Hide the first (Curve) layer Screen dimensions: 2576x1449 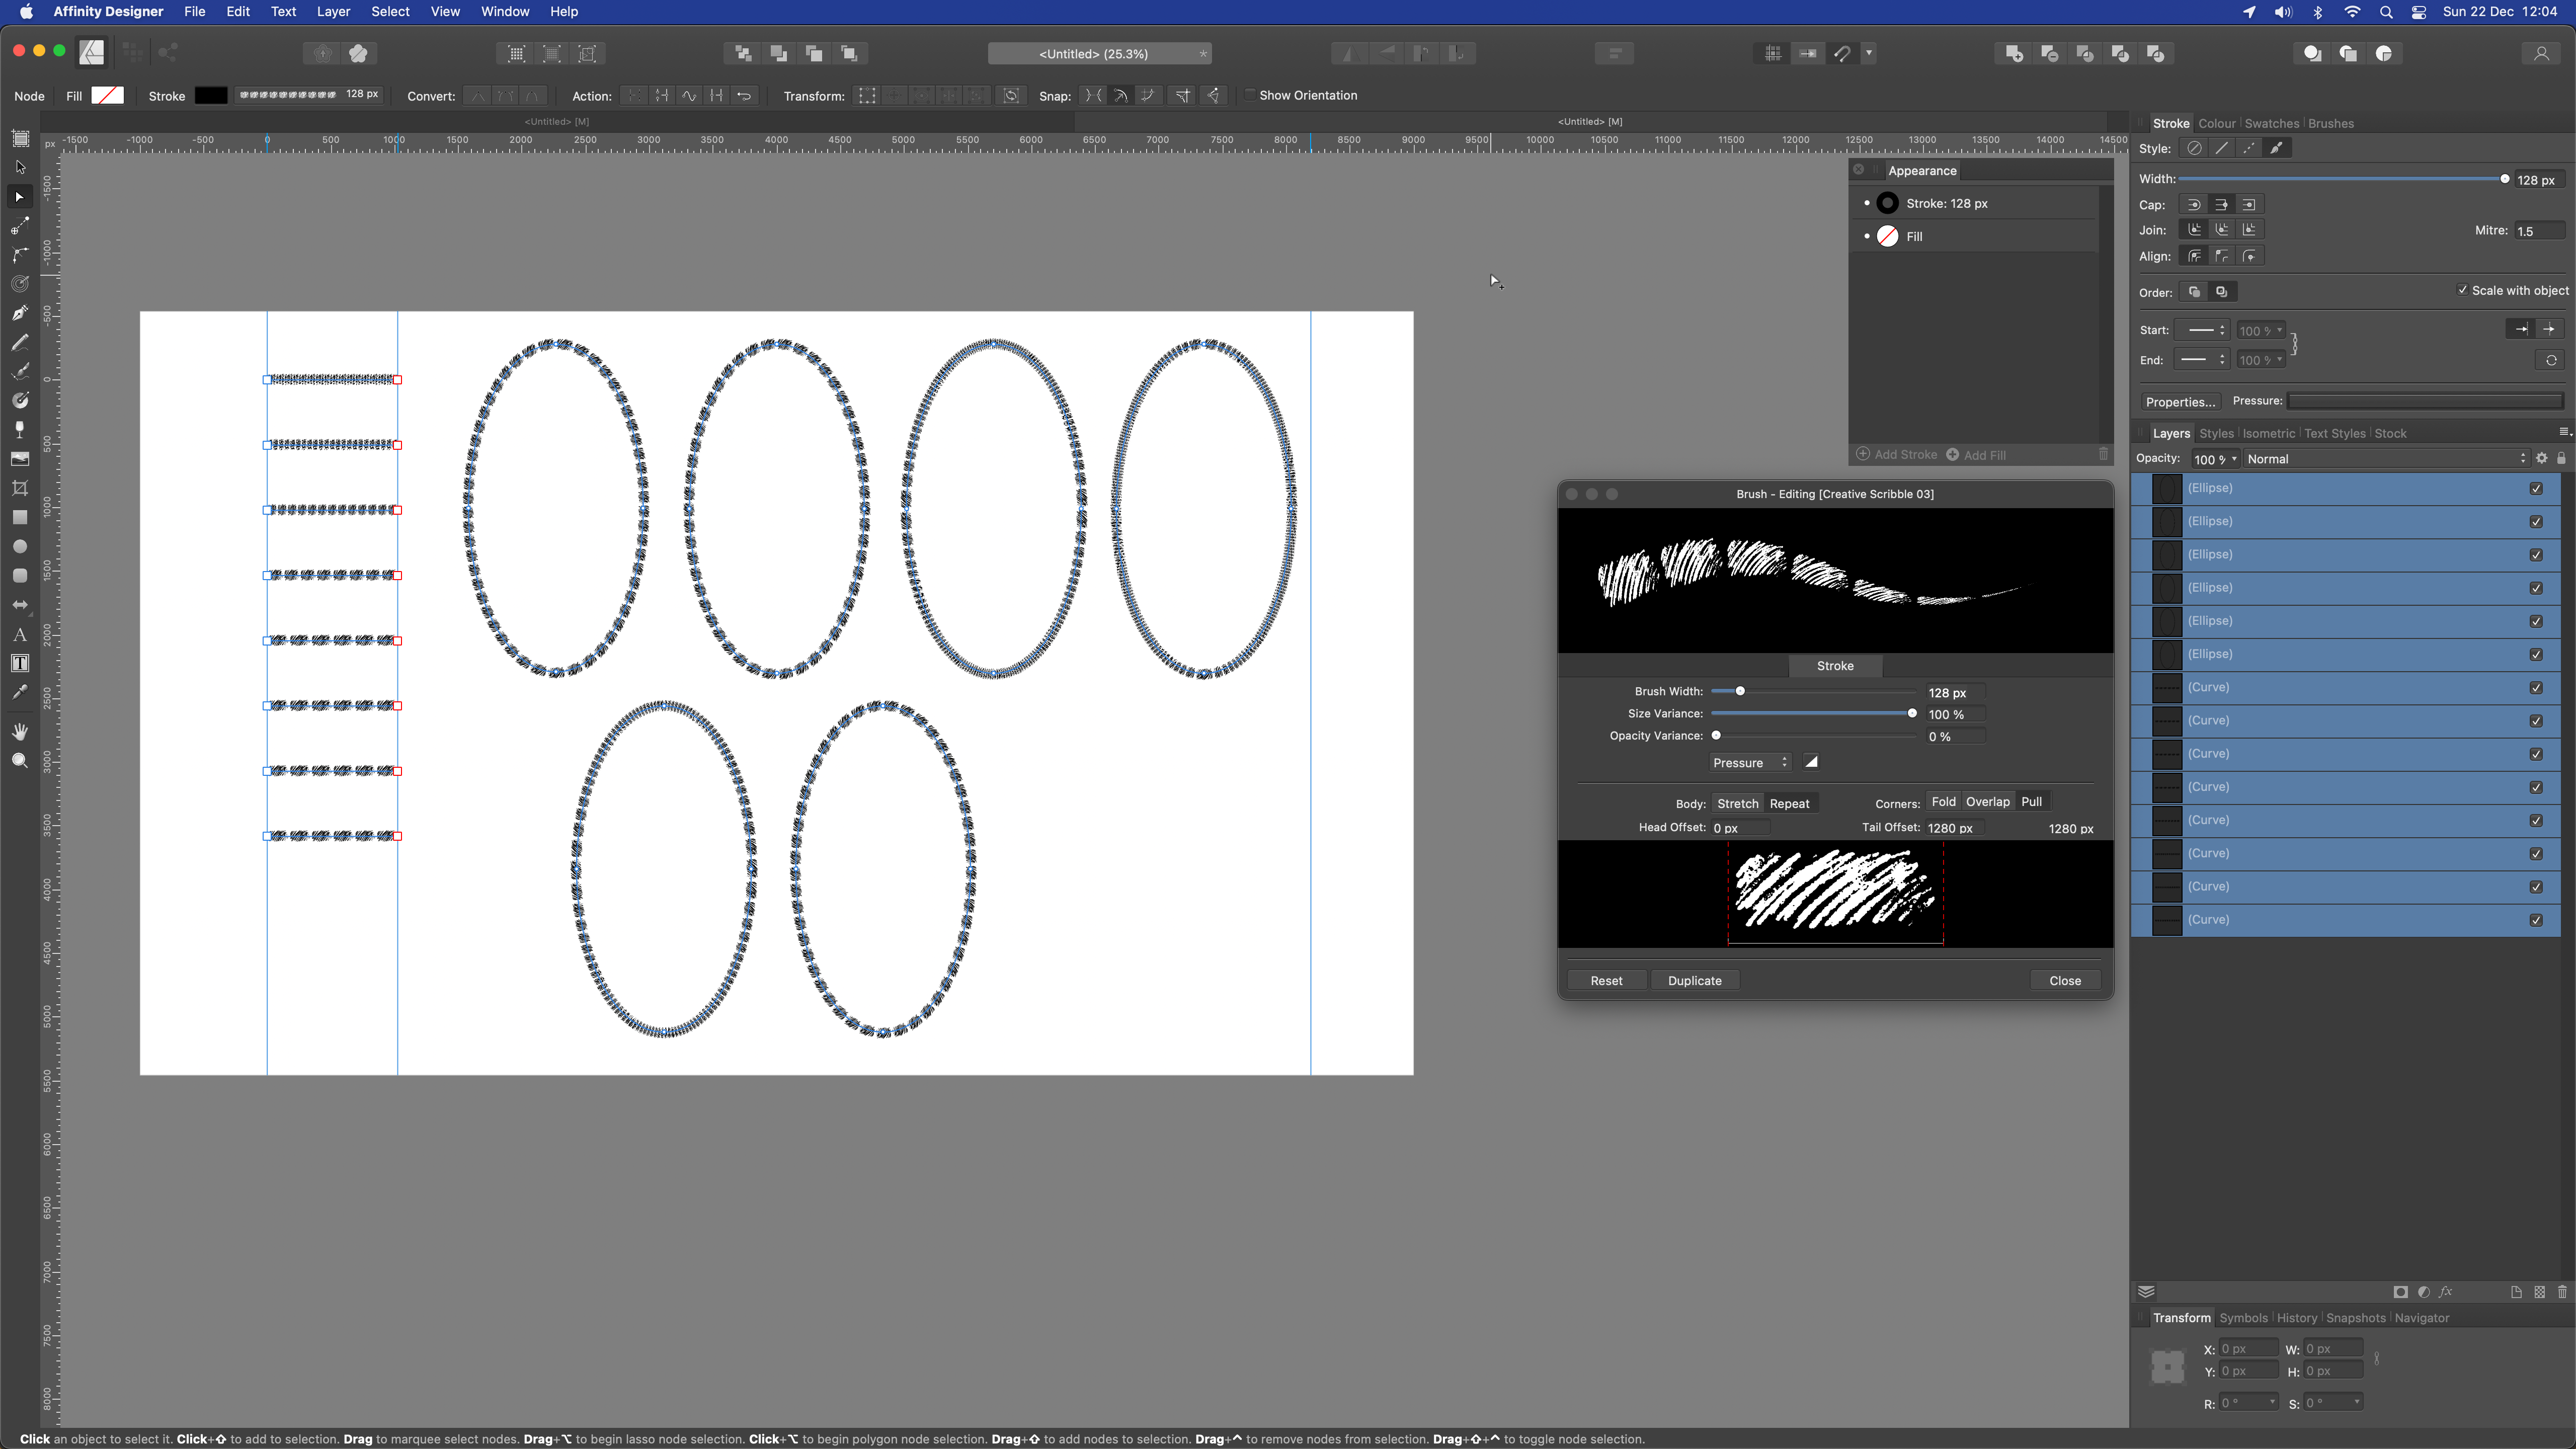point(2536,688)
